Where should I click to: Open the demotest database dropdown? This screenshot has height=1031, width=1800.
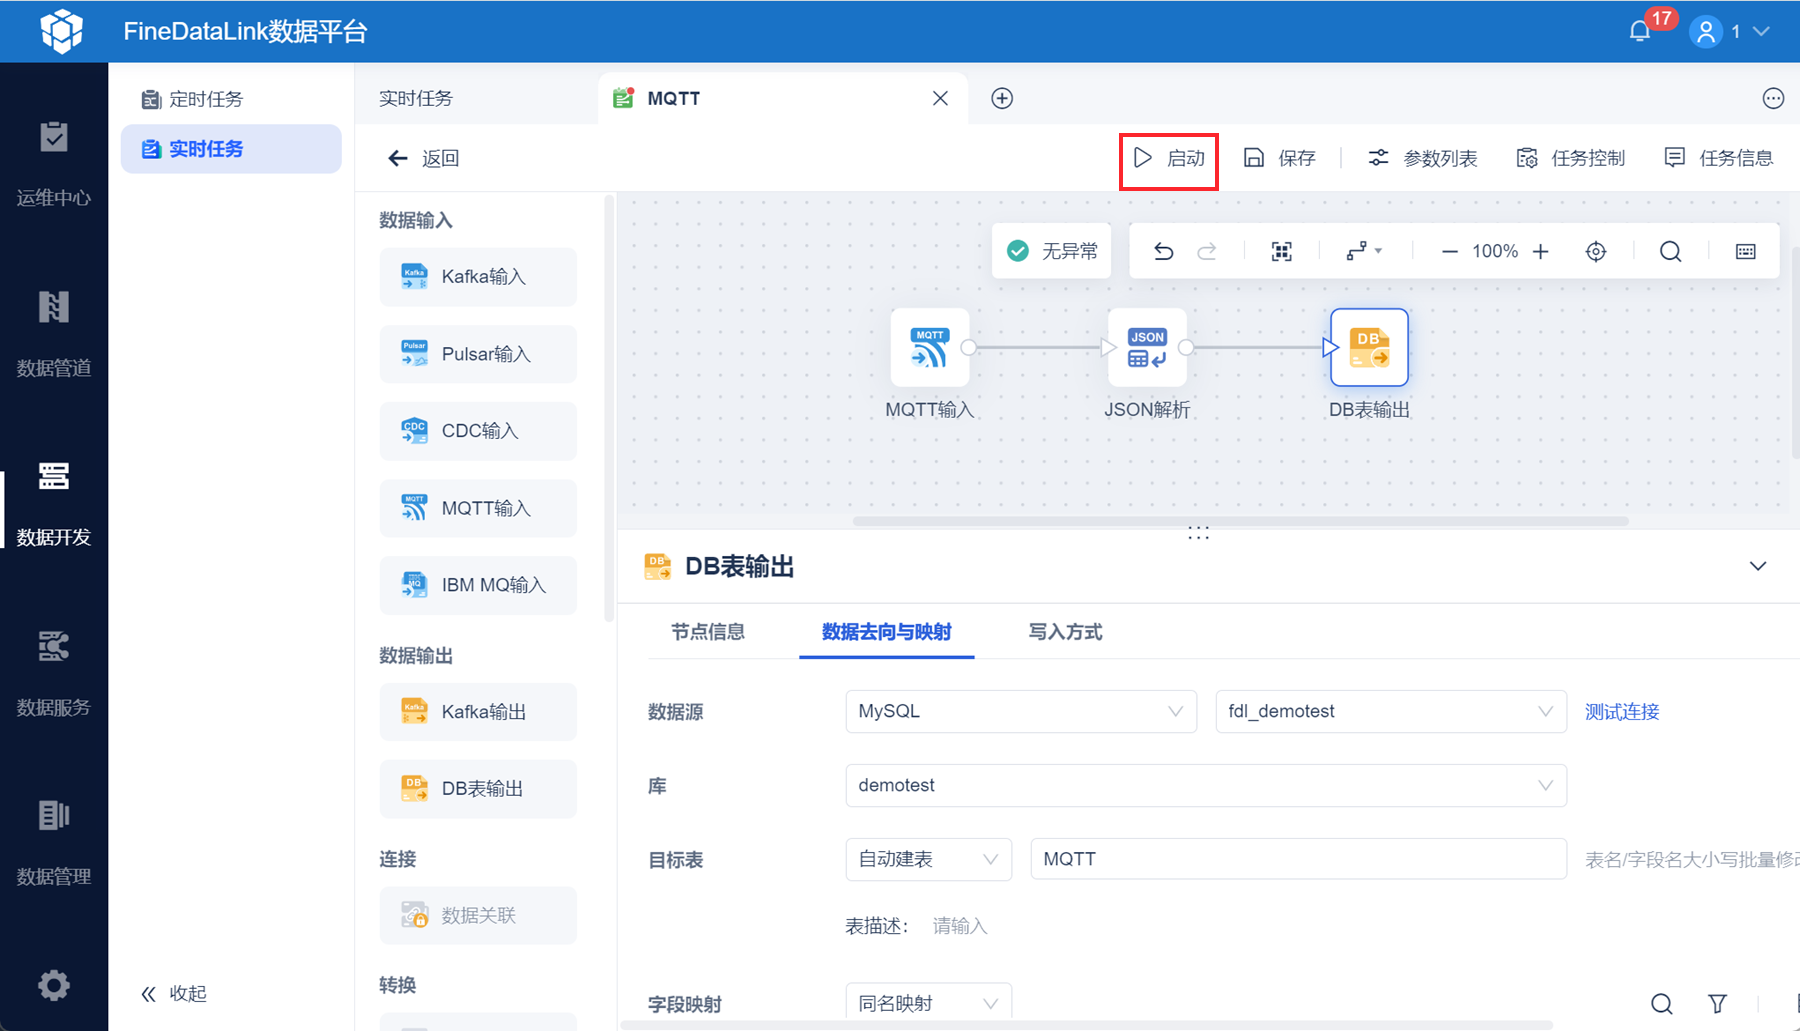pos(1206,785)
